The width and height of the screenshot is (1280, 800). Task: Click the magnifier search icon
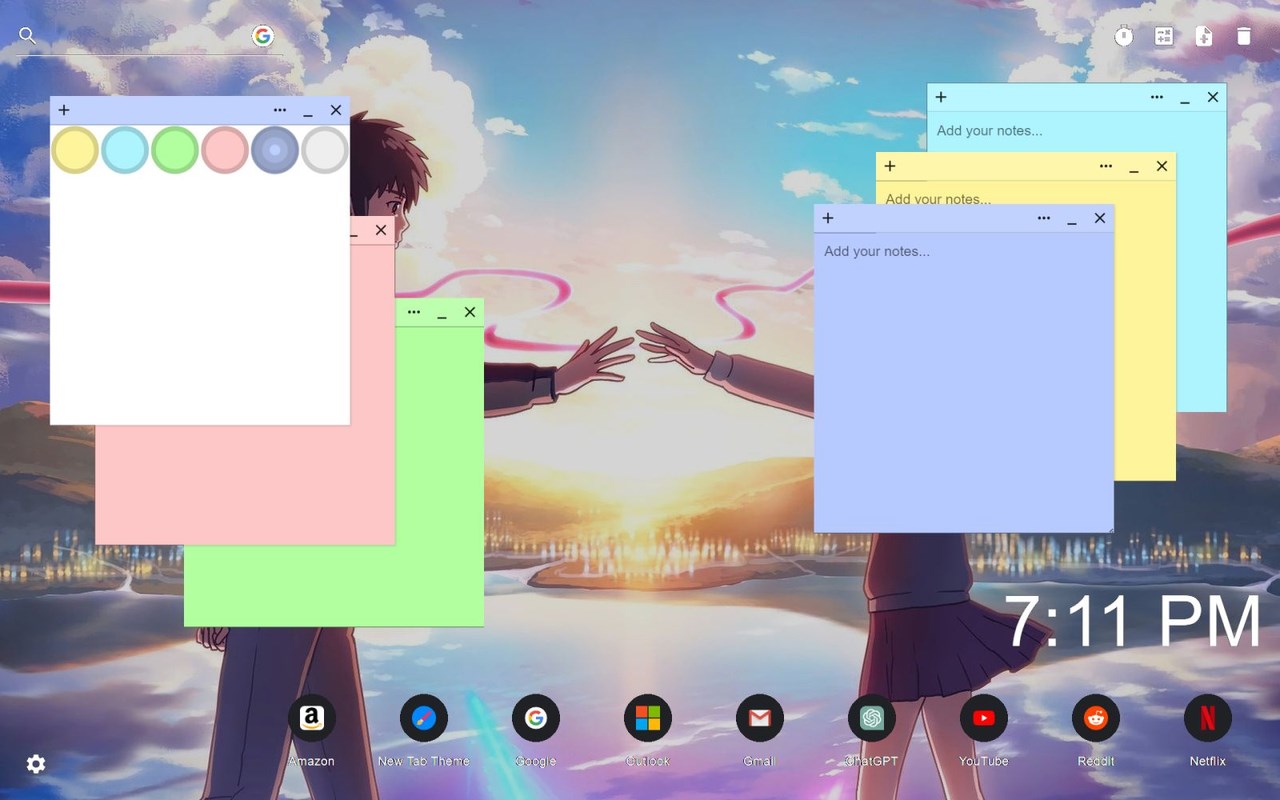28,36
